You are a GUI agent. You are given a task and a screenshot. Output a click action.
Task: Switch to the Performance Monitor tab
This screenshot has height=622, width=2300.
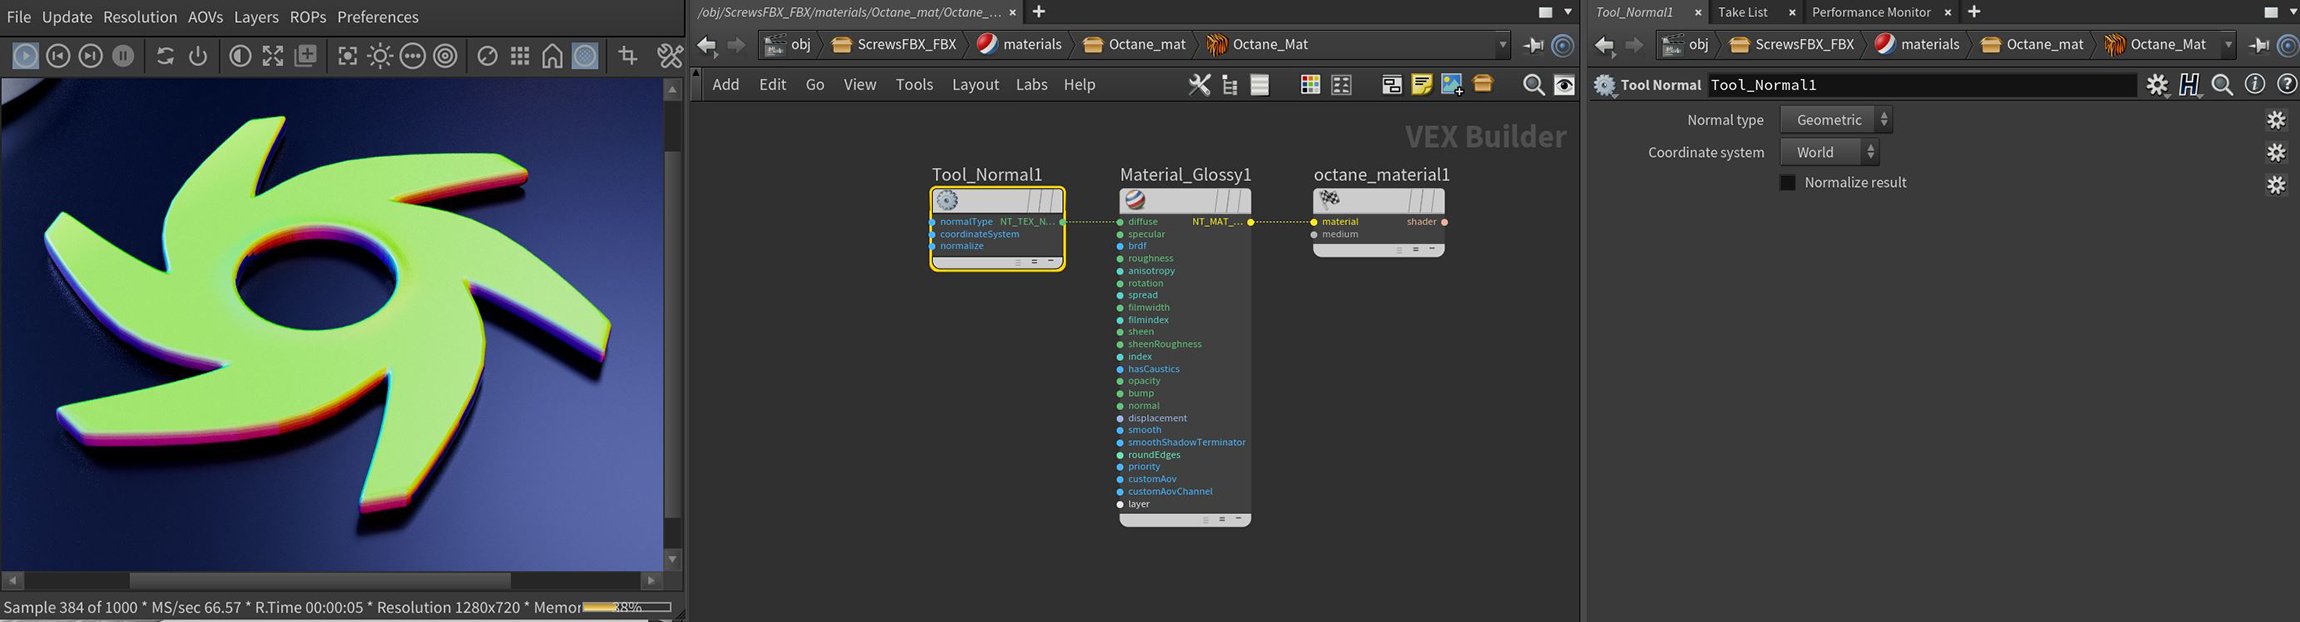(x=1870, y=12)
